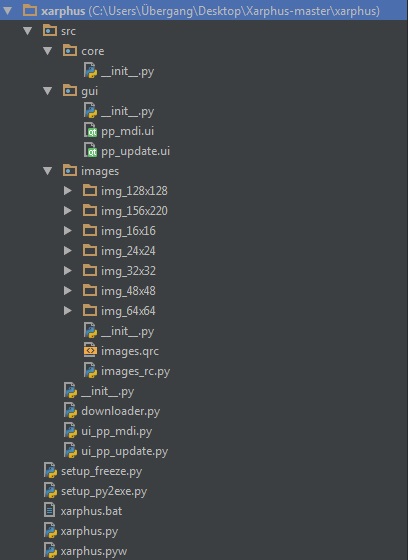Screen dimensions: 408x560
Task: Click the text file icon of xarphus.bat
Action: 50,510
